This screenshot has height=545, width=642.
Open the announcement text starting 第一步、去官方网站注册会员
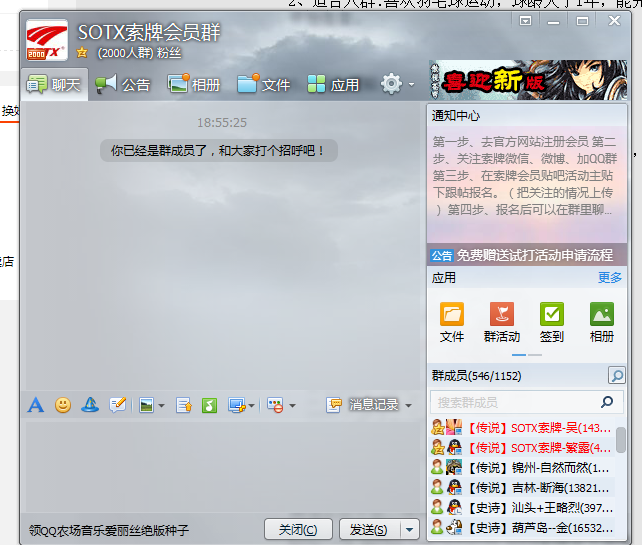point(524,176)
